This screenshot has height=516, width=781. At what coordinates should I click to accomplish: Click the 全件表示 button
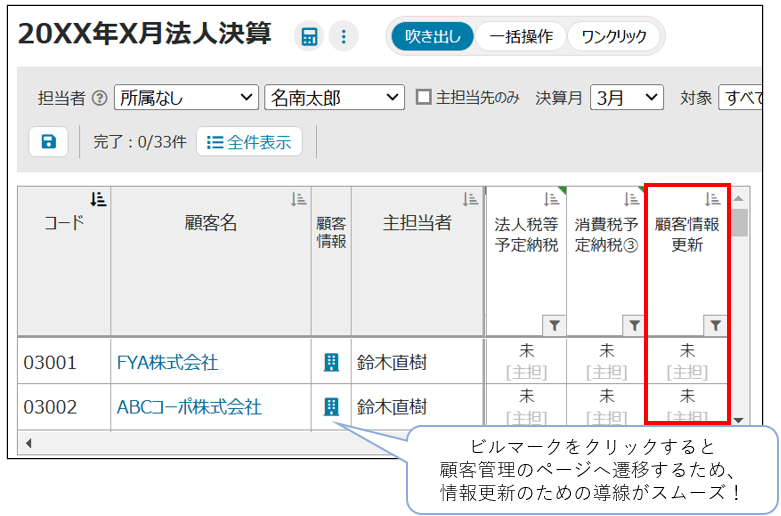coord(249,142)
